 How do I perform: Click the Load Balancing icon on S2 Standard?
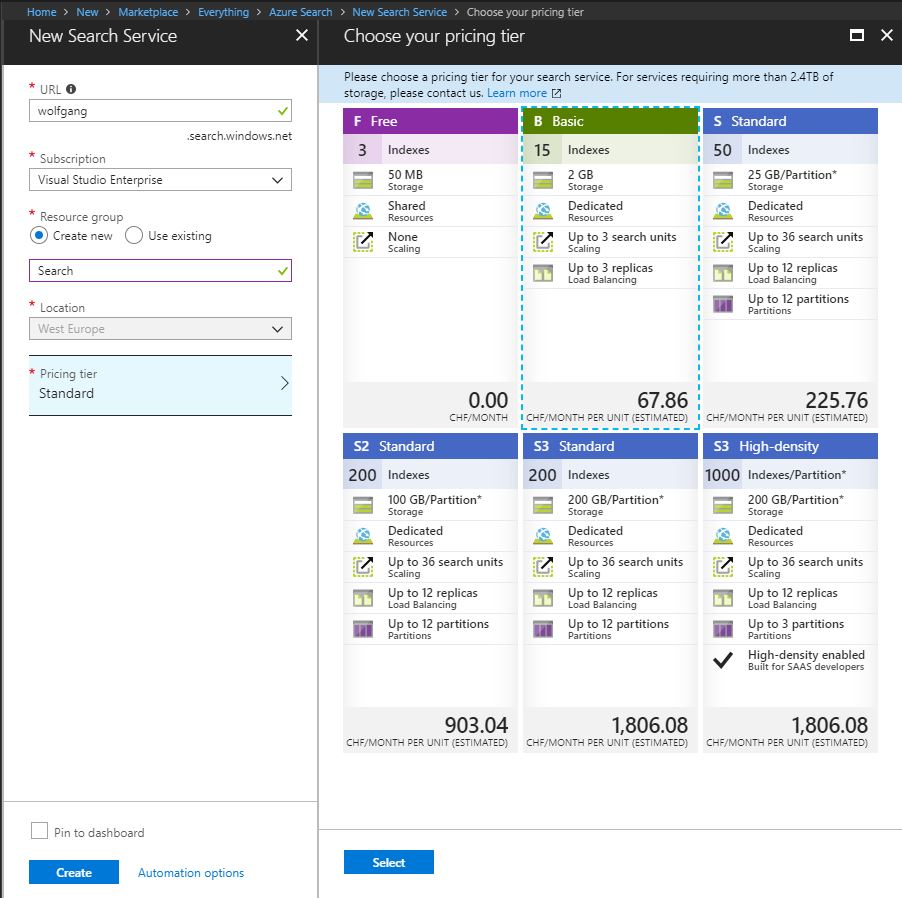361,600
